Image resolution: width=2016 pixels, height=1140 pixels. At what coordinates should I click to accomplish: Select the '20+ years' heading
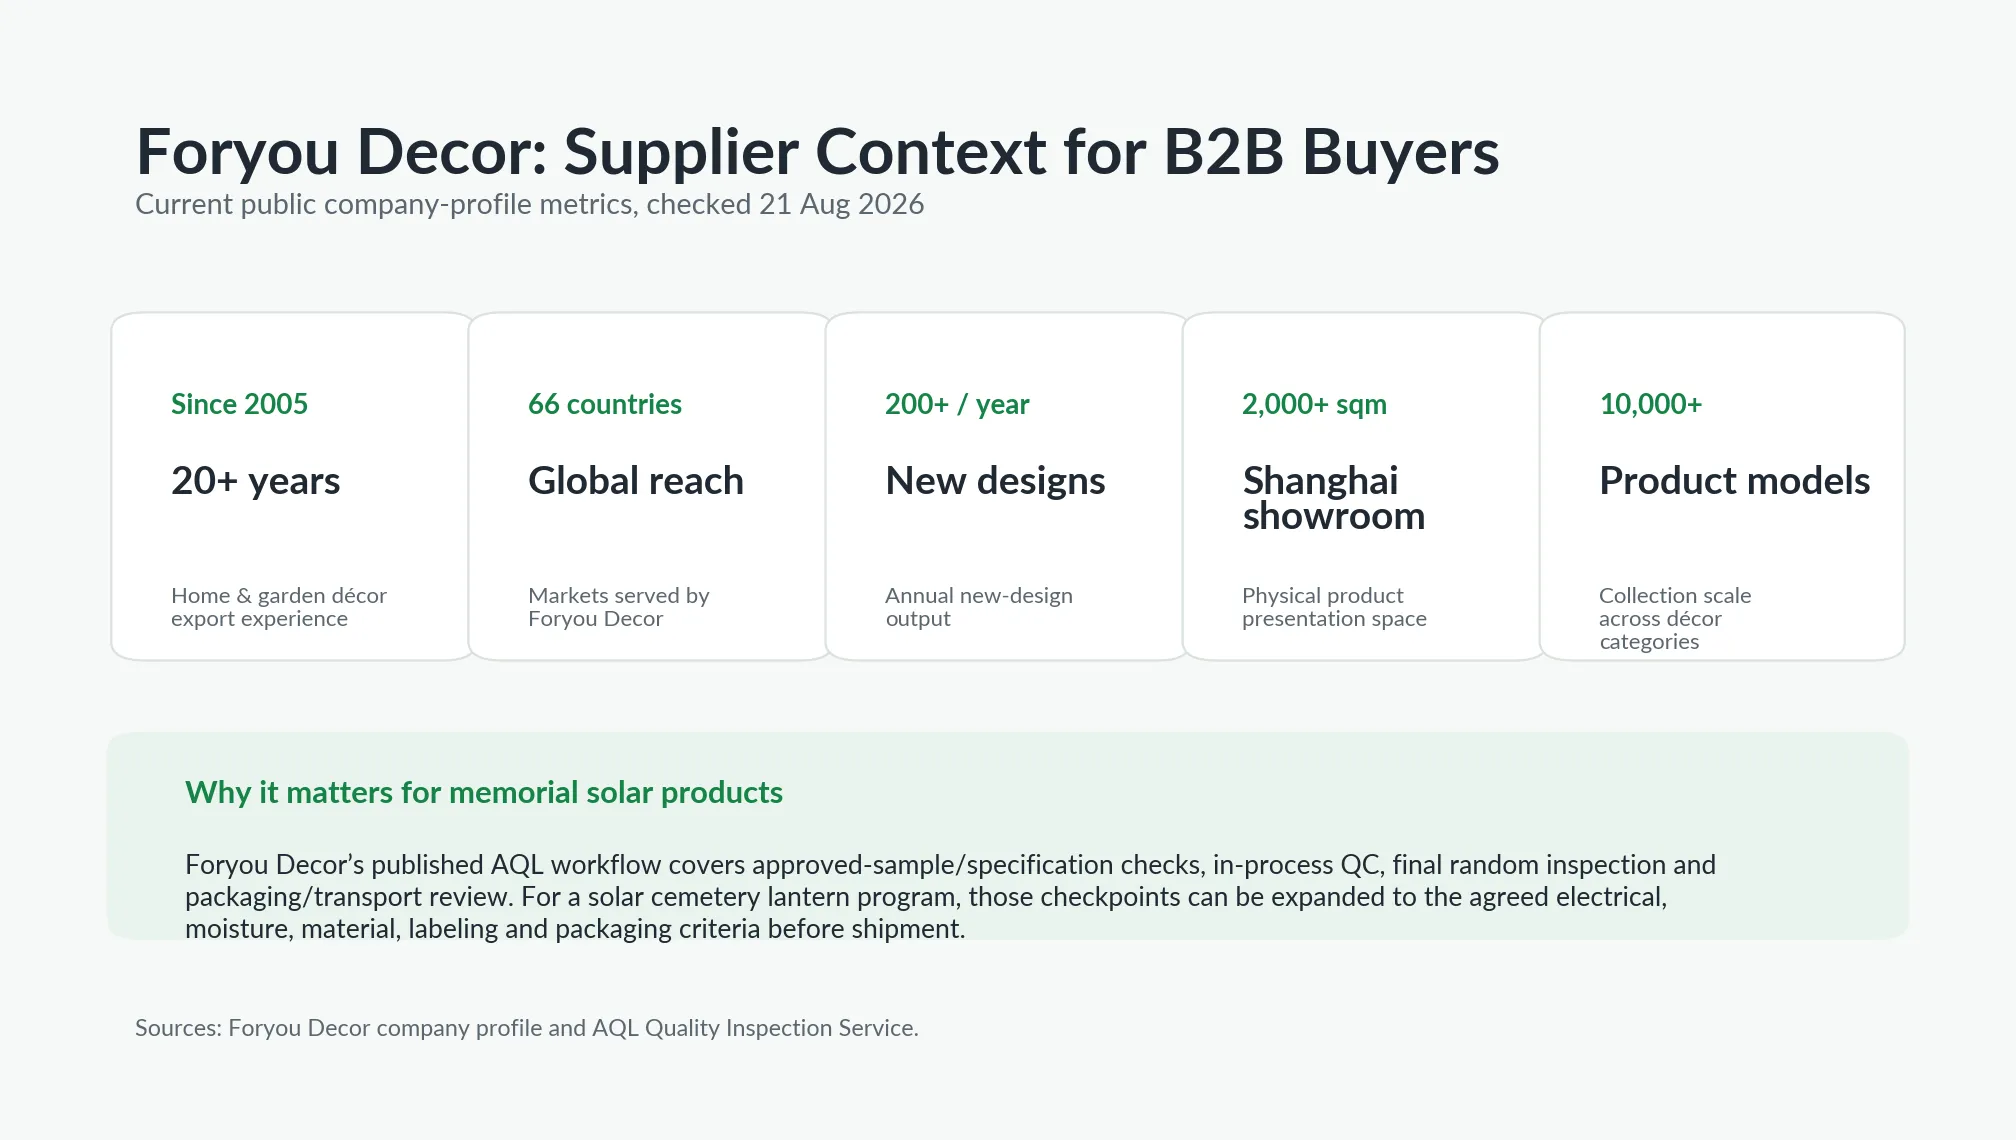coord(255,481)
